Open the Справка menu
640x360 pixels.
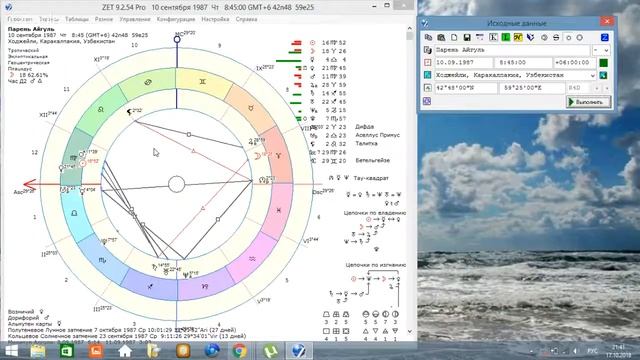[x=246, y=19]
